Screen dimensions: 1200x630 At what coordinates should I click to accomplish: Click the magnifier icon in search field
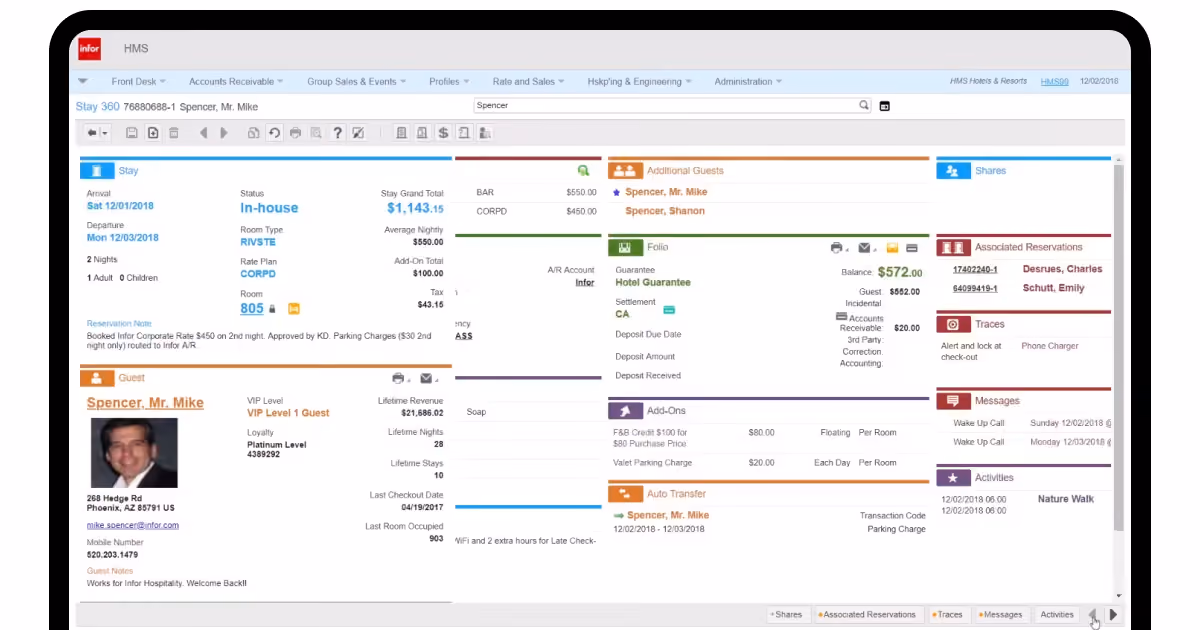[864, 105]
